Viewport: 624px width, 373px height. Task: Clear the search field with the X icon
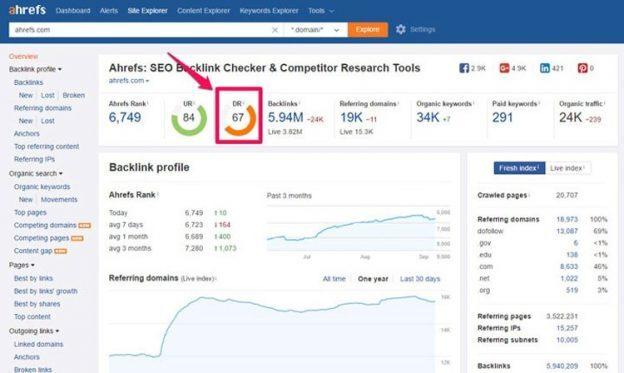[x=275, y=30]
